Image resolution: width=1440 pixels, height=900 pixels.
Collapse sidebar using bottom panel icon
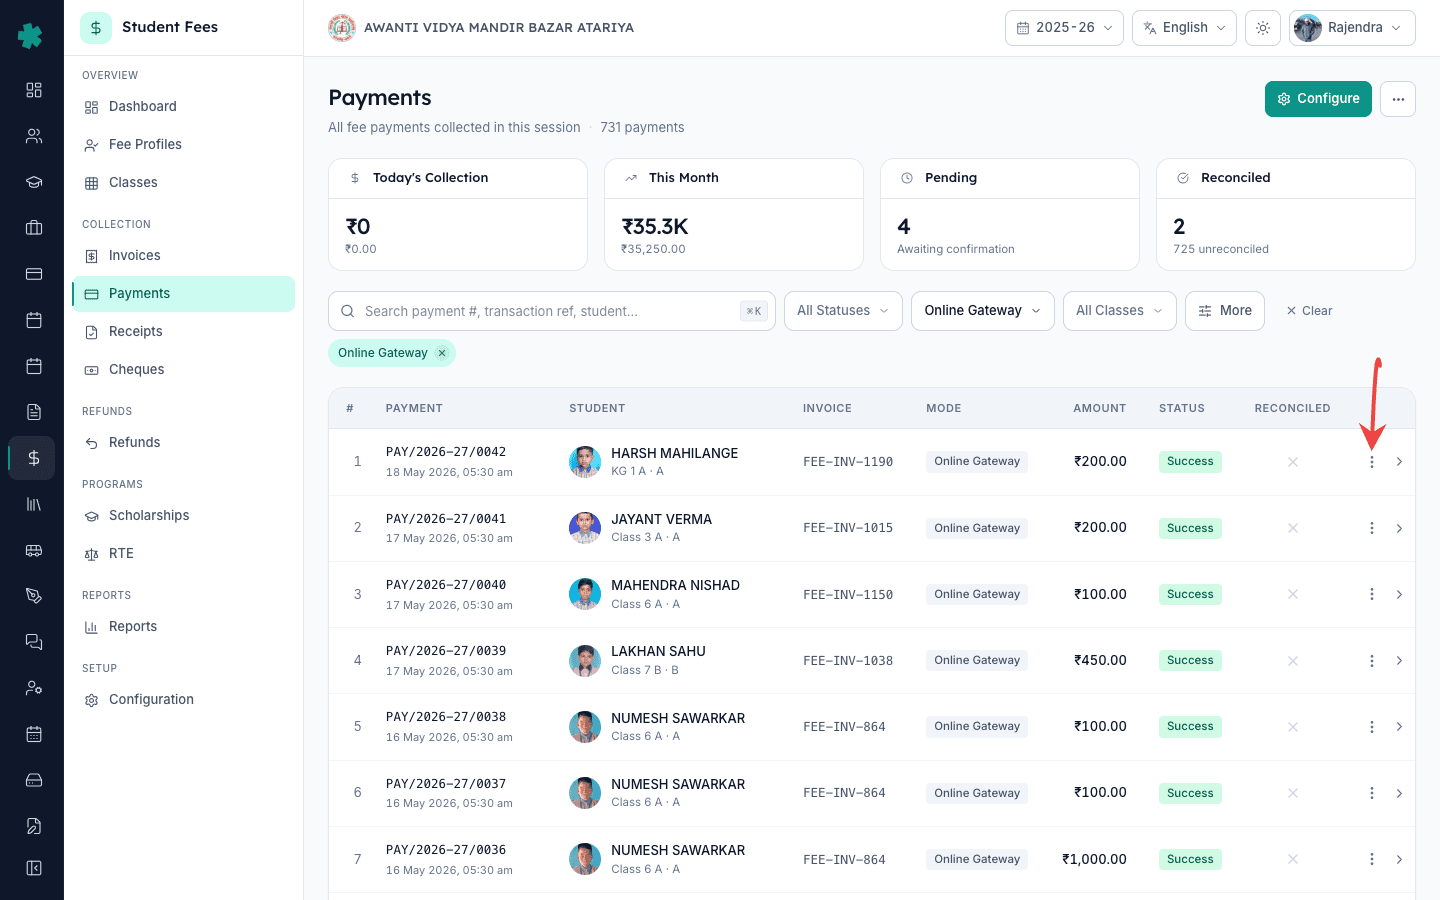click(33, 868)
